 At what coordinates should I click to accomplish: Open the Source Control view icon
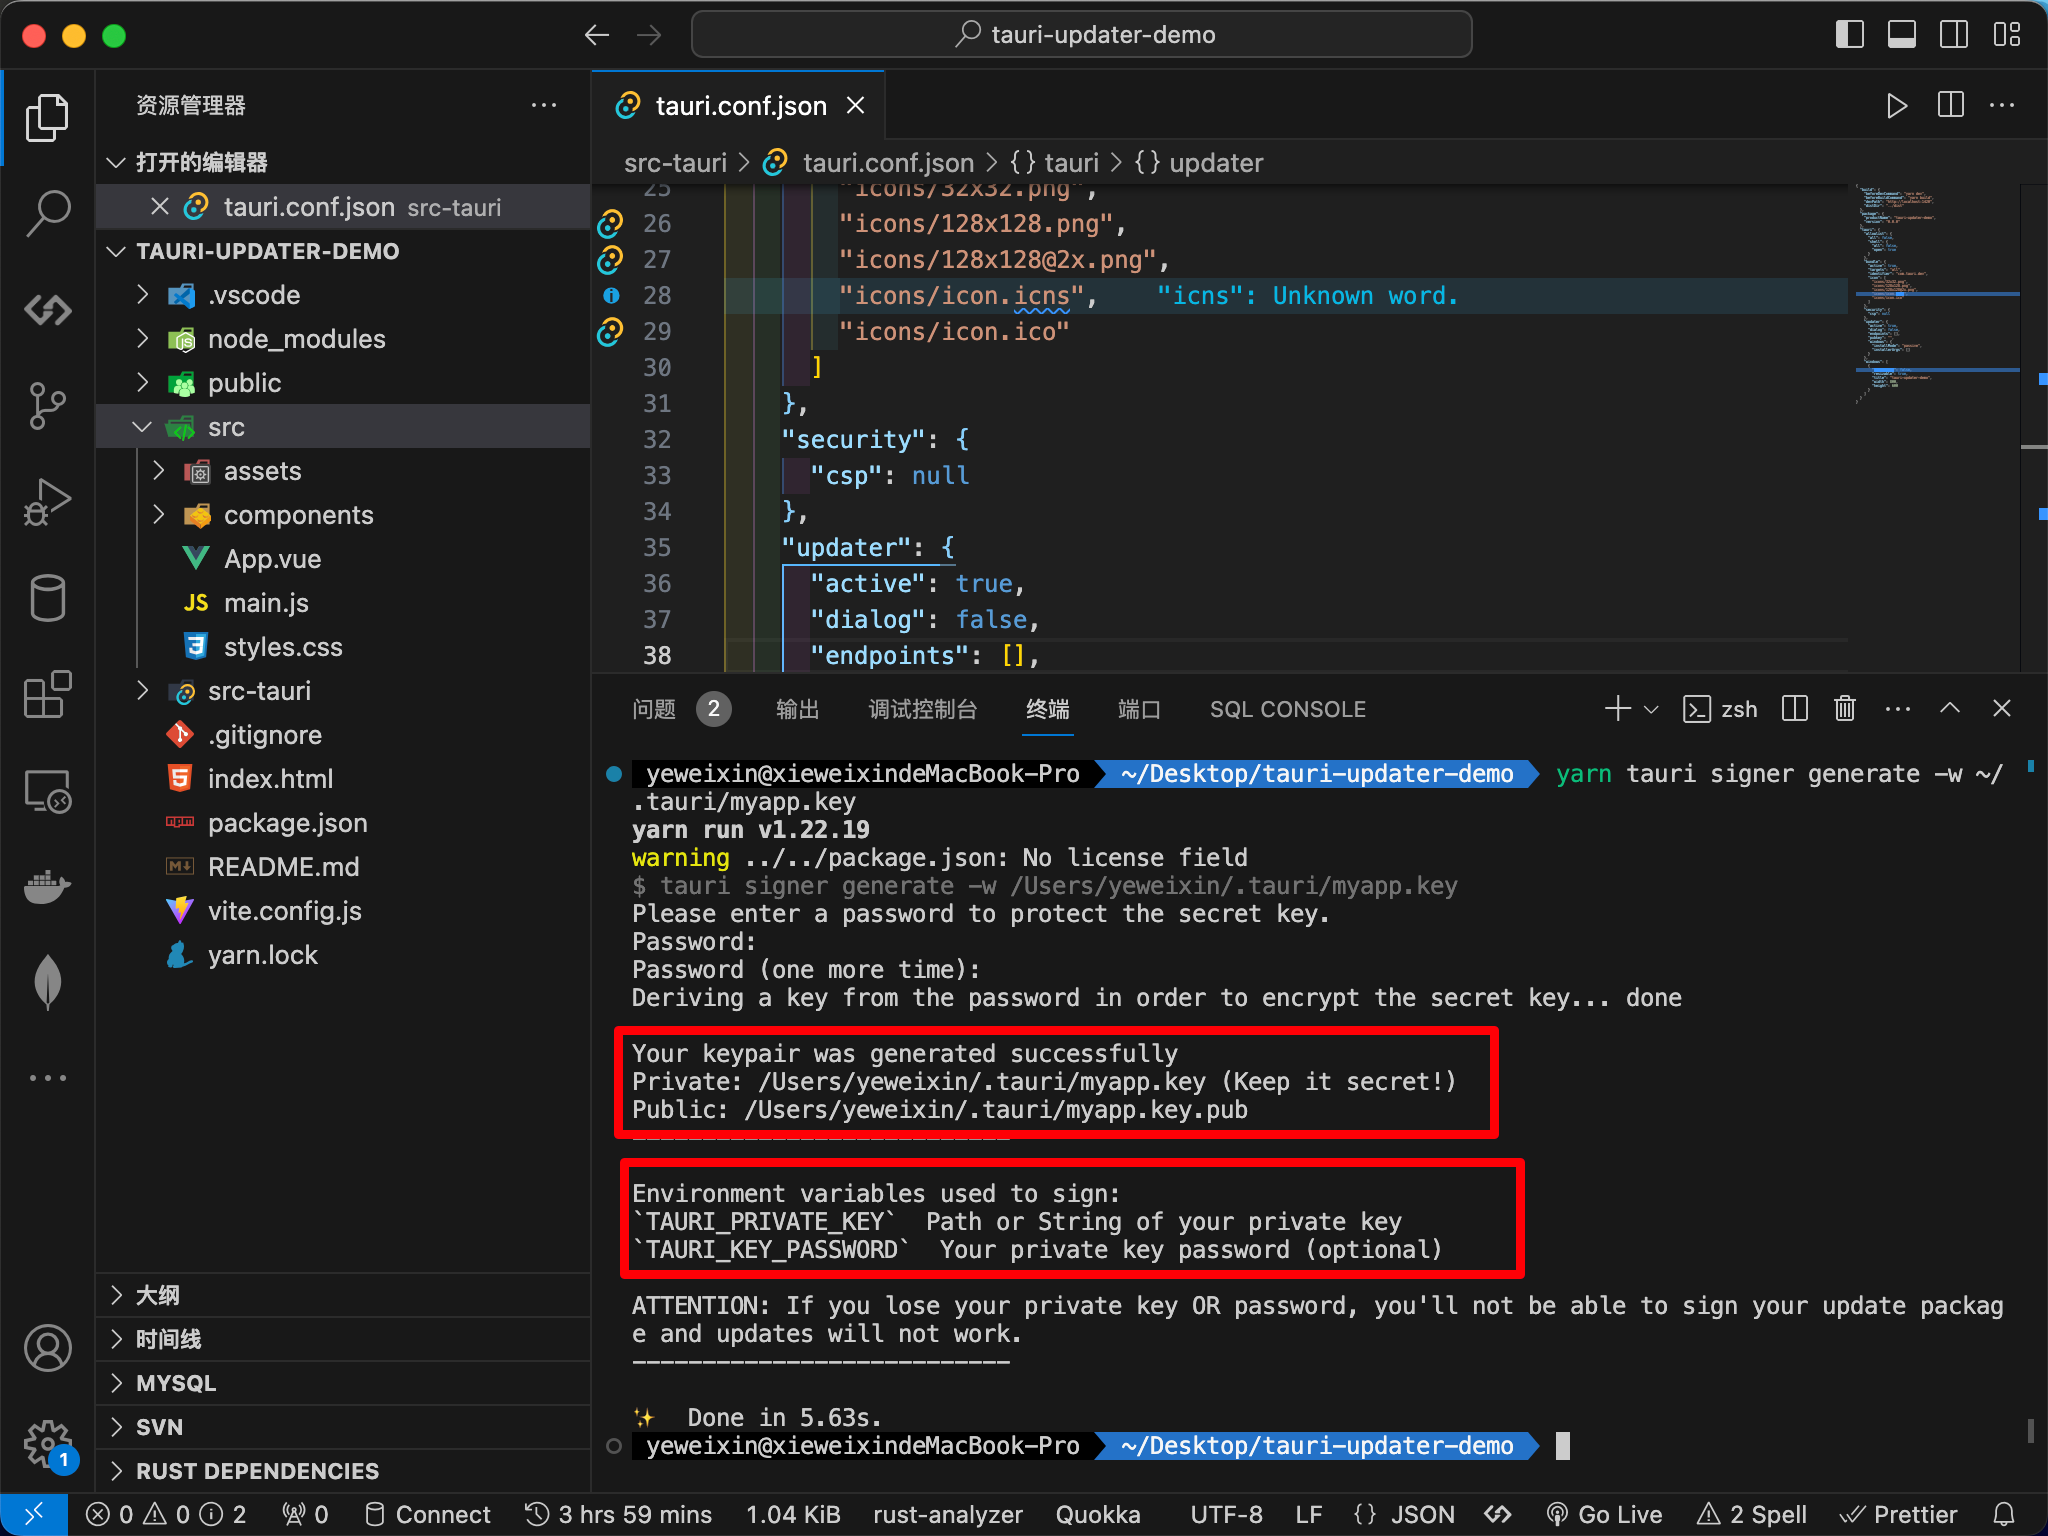(47, 405)
